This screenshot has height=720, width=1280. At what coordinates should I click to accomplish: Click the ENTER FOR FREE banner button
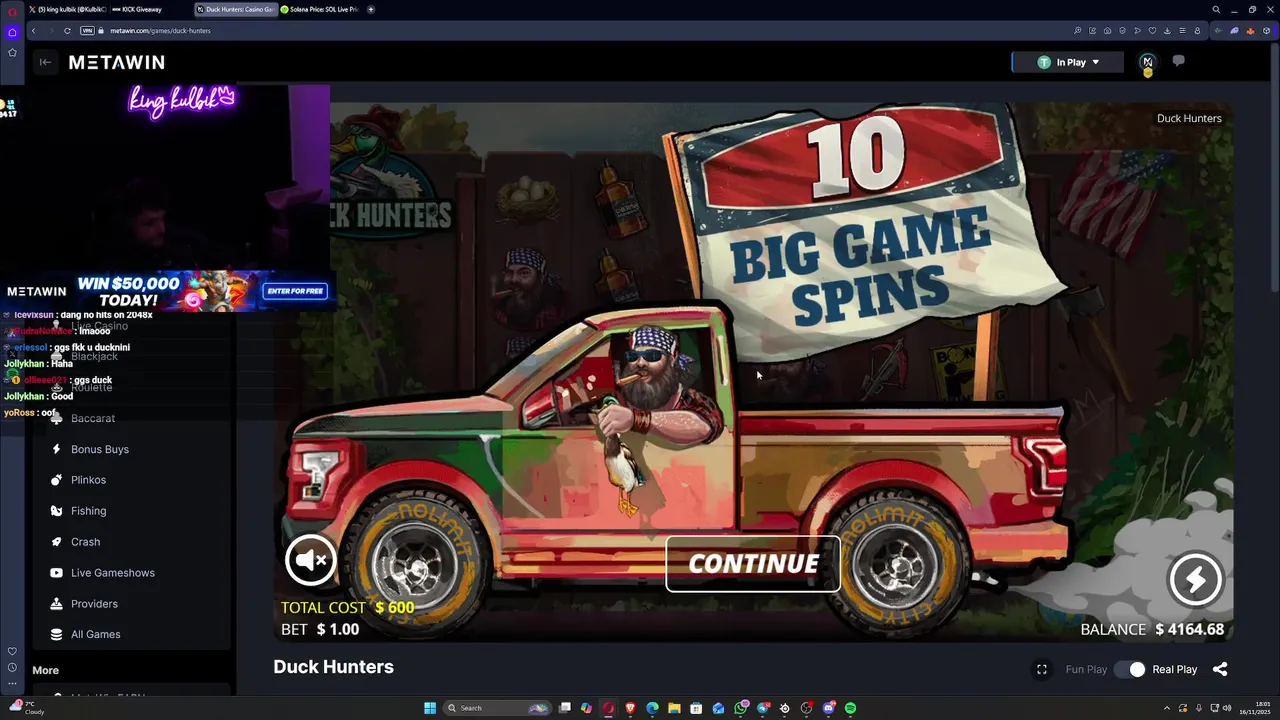pos(295,291)
